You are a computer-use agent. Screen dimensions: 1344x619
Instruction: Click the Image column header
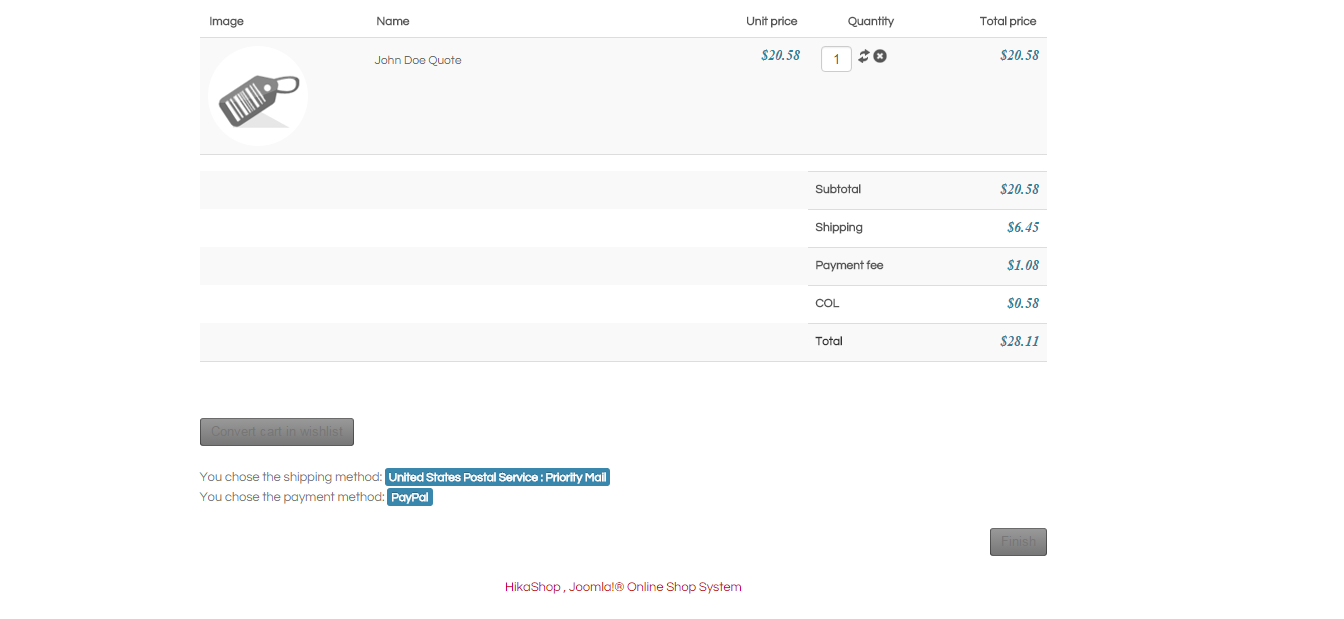point(227,21)
